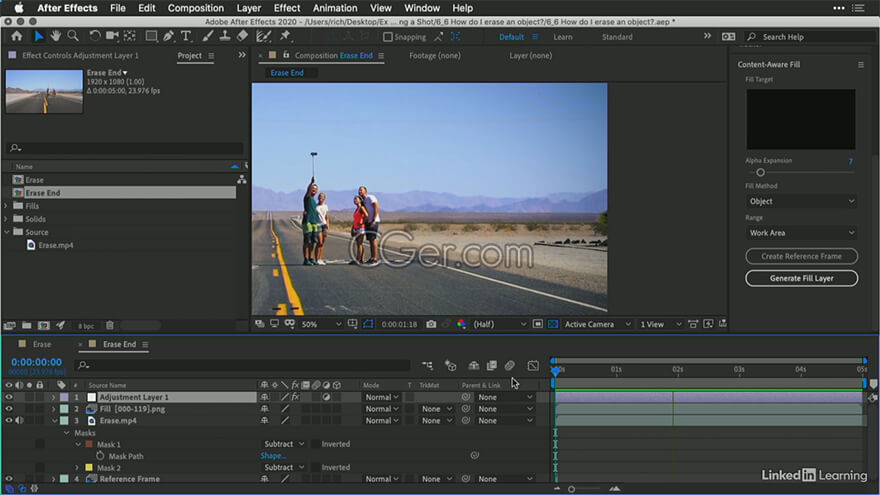Select the Rotation tool
The width and height of the screenshot is (880, 495).
click(94, 36)
